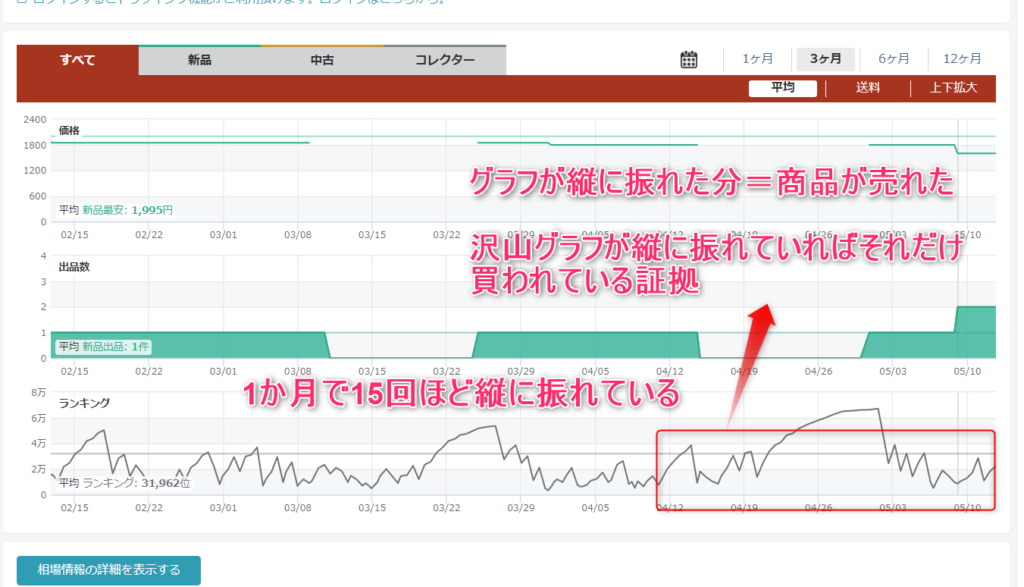Toggle 上下拡大 chart scaling
This screenshot has height=587, width=1024.
[953, 88]
